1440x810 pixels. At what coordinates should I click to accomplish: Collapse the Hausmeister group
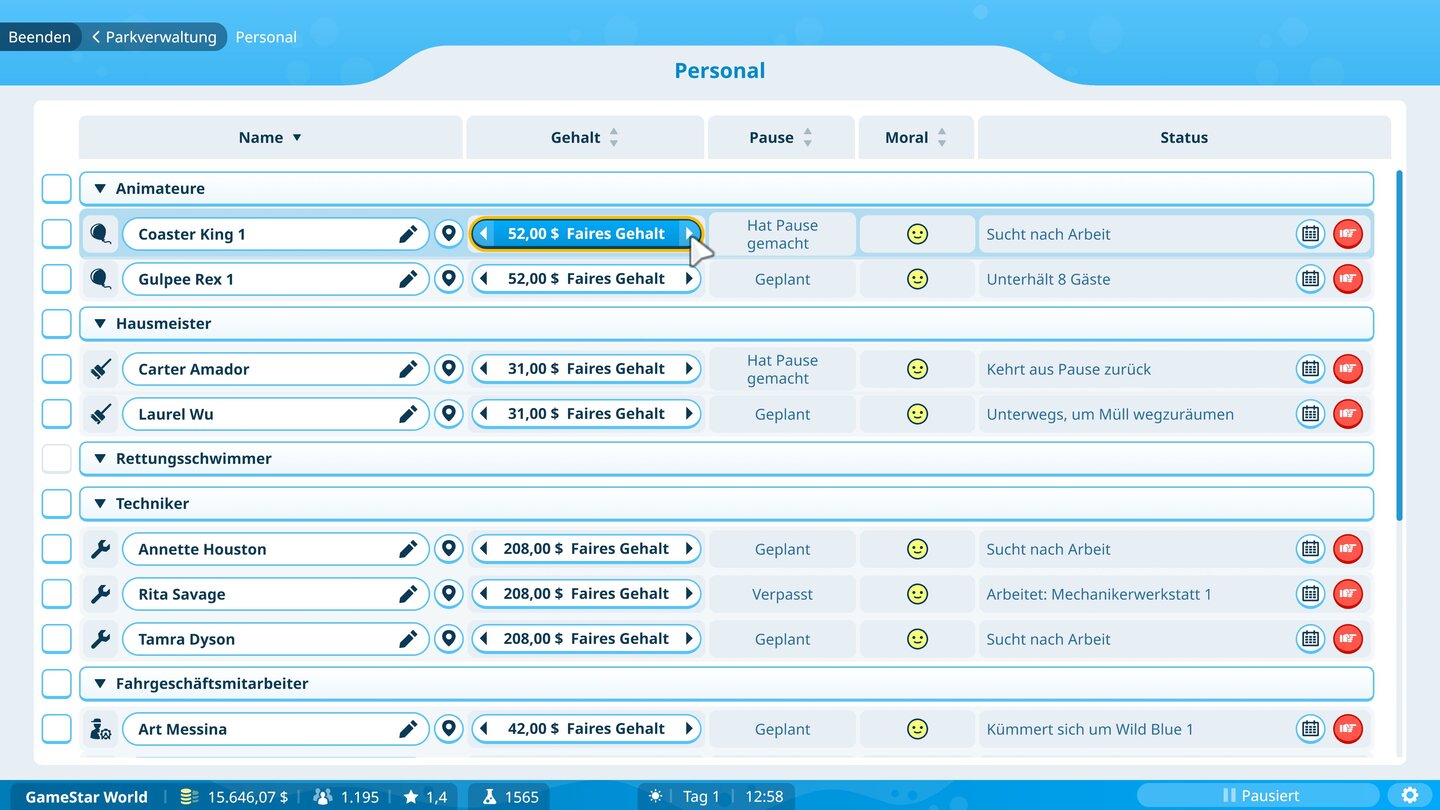100,324
